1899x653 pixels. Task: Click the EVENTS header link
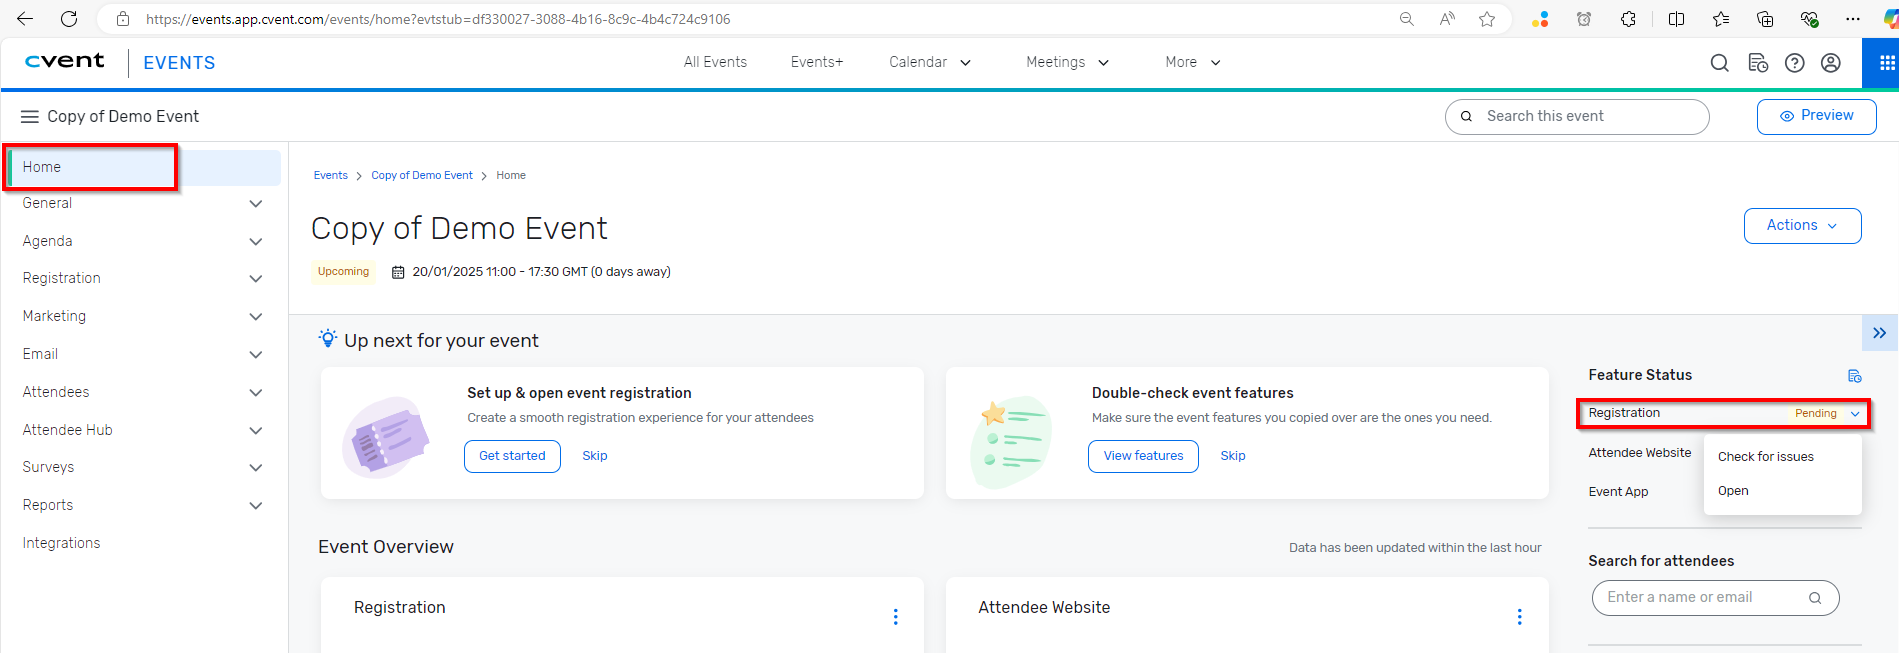click(x=179, y=63)
